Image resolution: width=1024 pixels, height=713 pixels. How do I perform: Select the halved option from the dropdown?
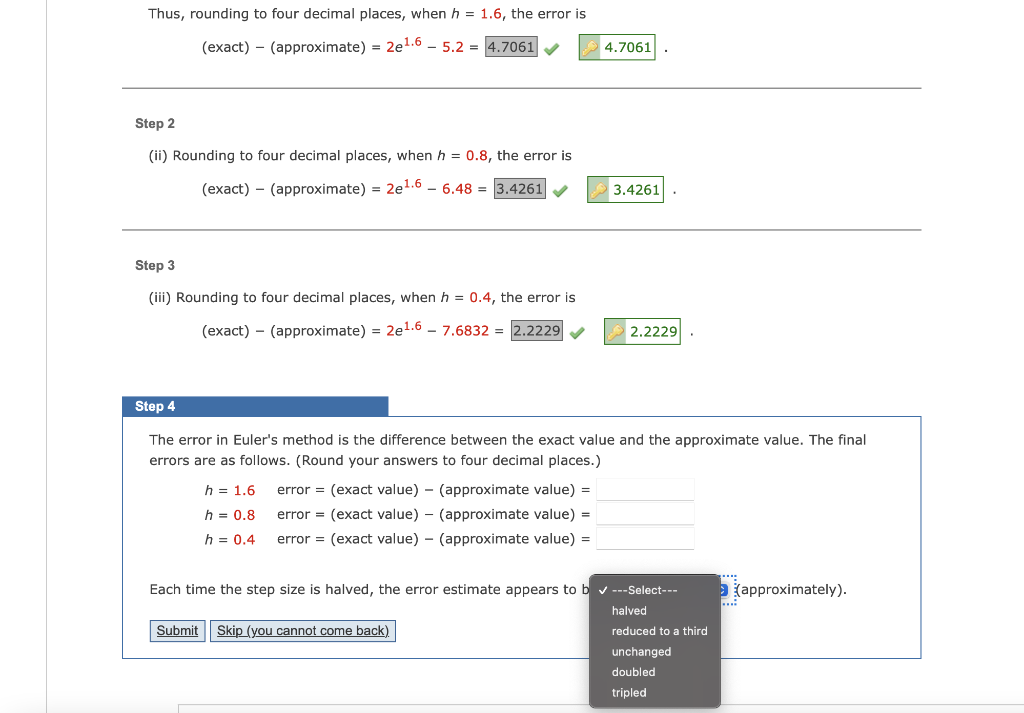(x=630, y=610)
